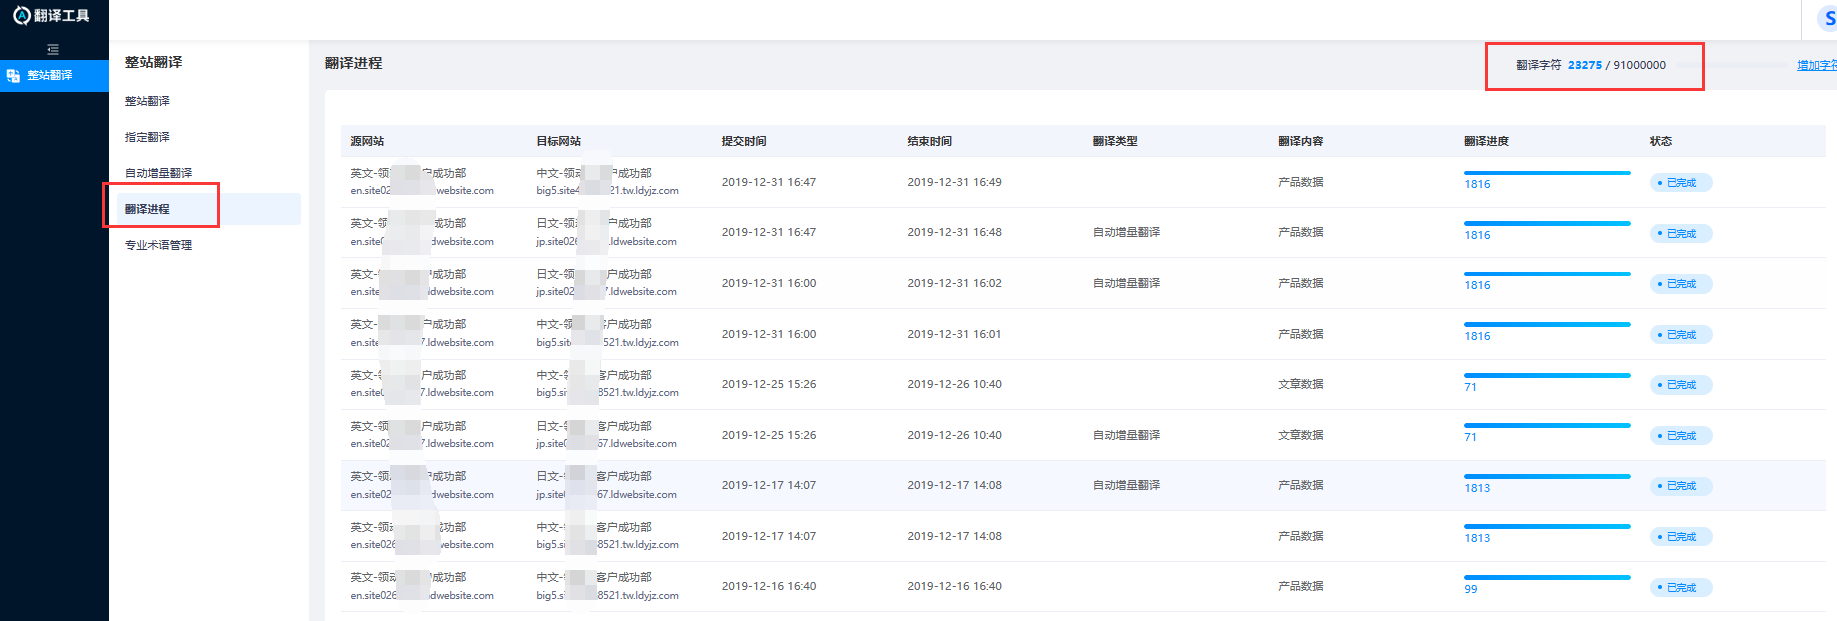Select 指定翻译 in the side menu
Screen dimensions: 1837x621
click(x=147, y=137)
